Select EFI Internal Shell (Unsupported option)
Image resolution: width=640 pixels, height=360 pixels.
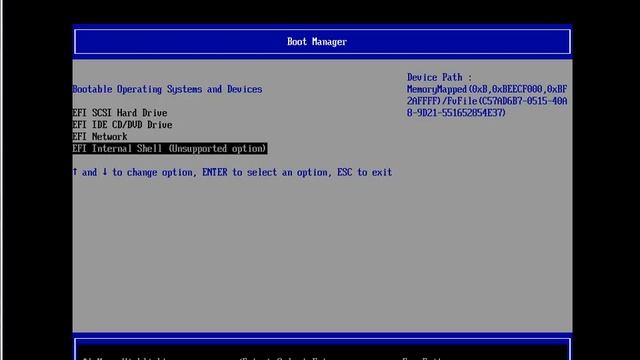170,149
